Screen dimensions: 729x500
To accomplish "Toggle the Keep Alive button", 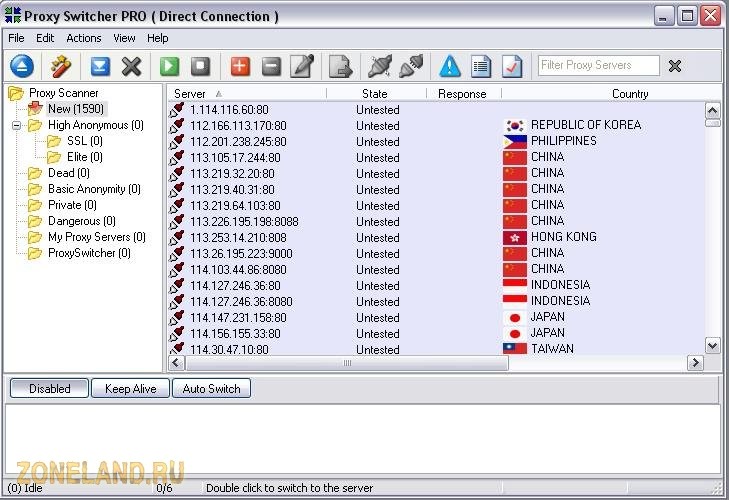I will pyautogui.click(x=131, y=388).
